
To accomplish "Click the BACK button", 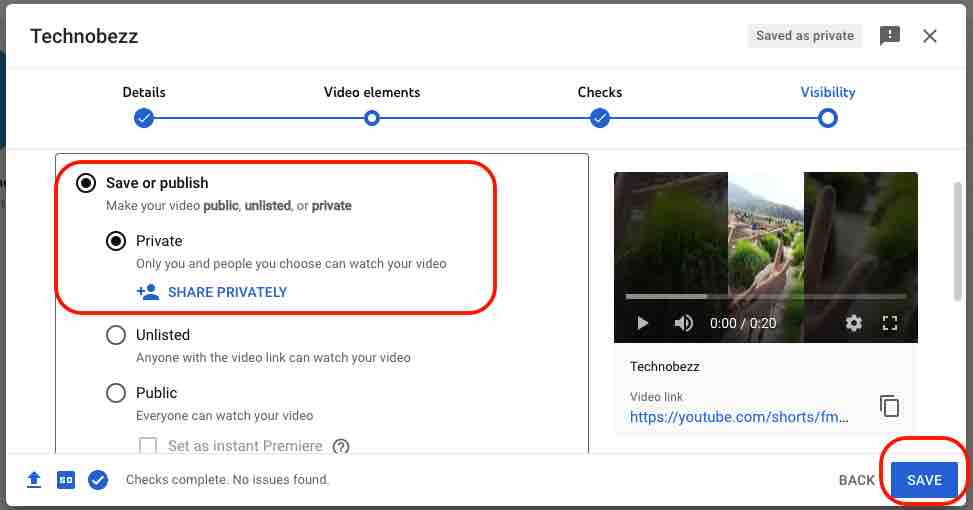I will point(856,480).
